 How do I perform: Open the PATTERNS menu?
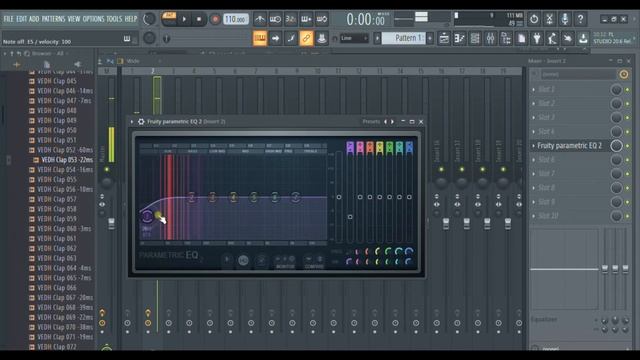point(53,19)
